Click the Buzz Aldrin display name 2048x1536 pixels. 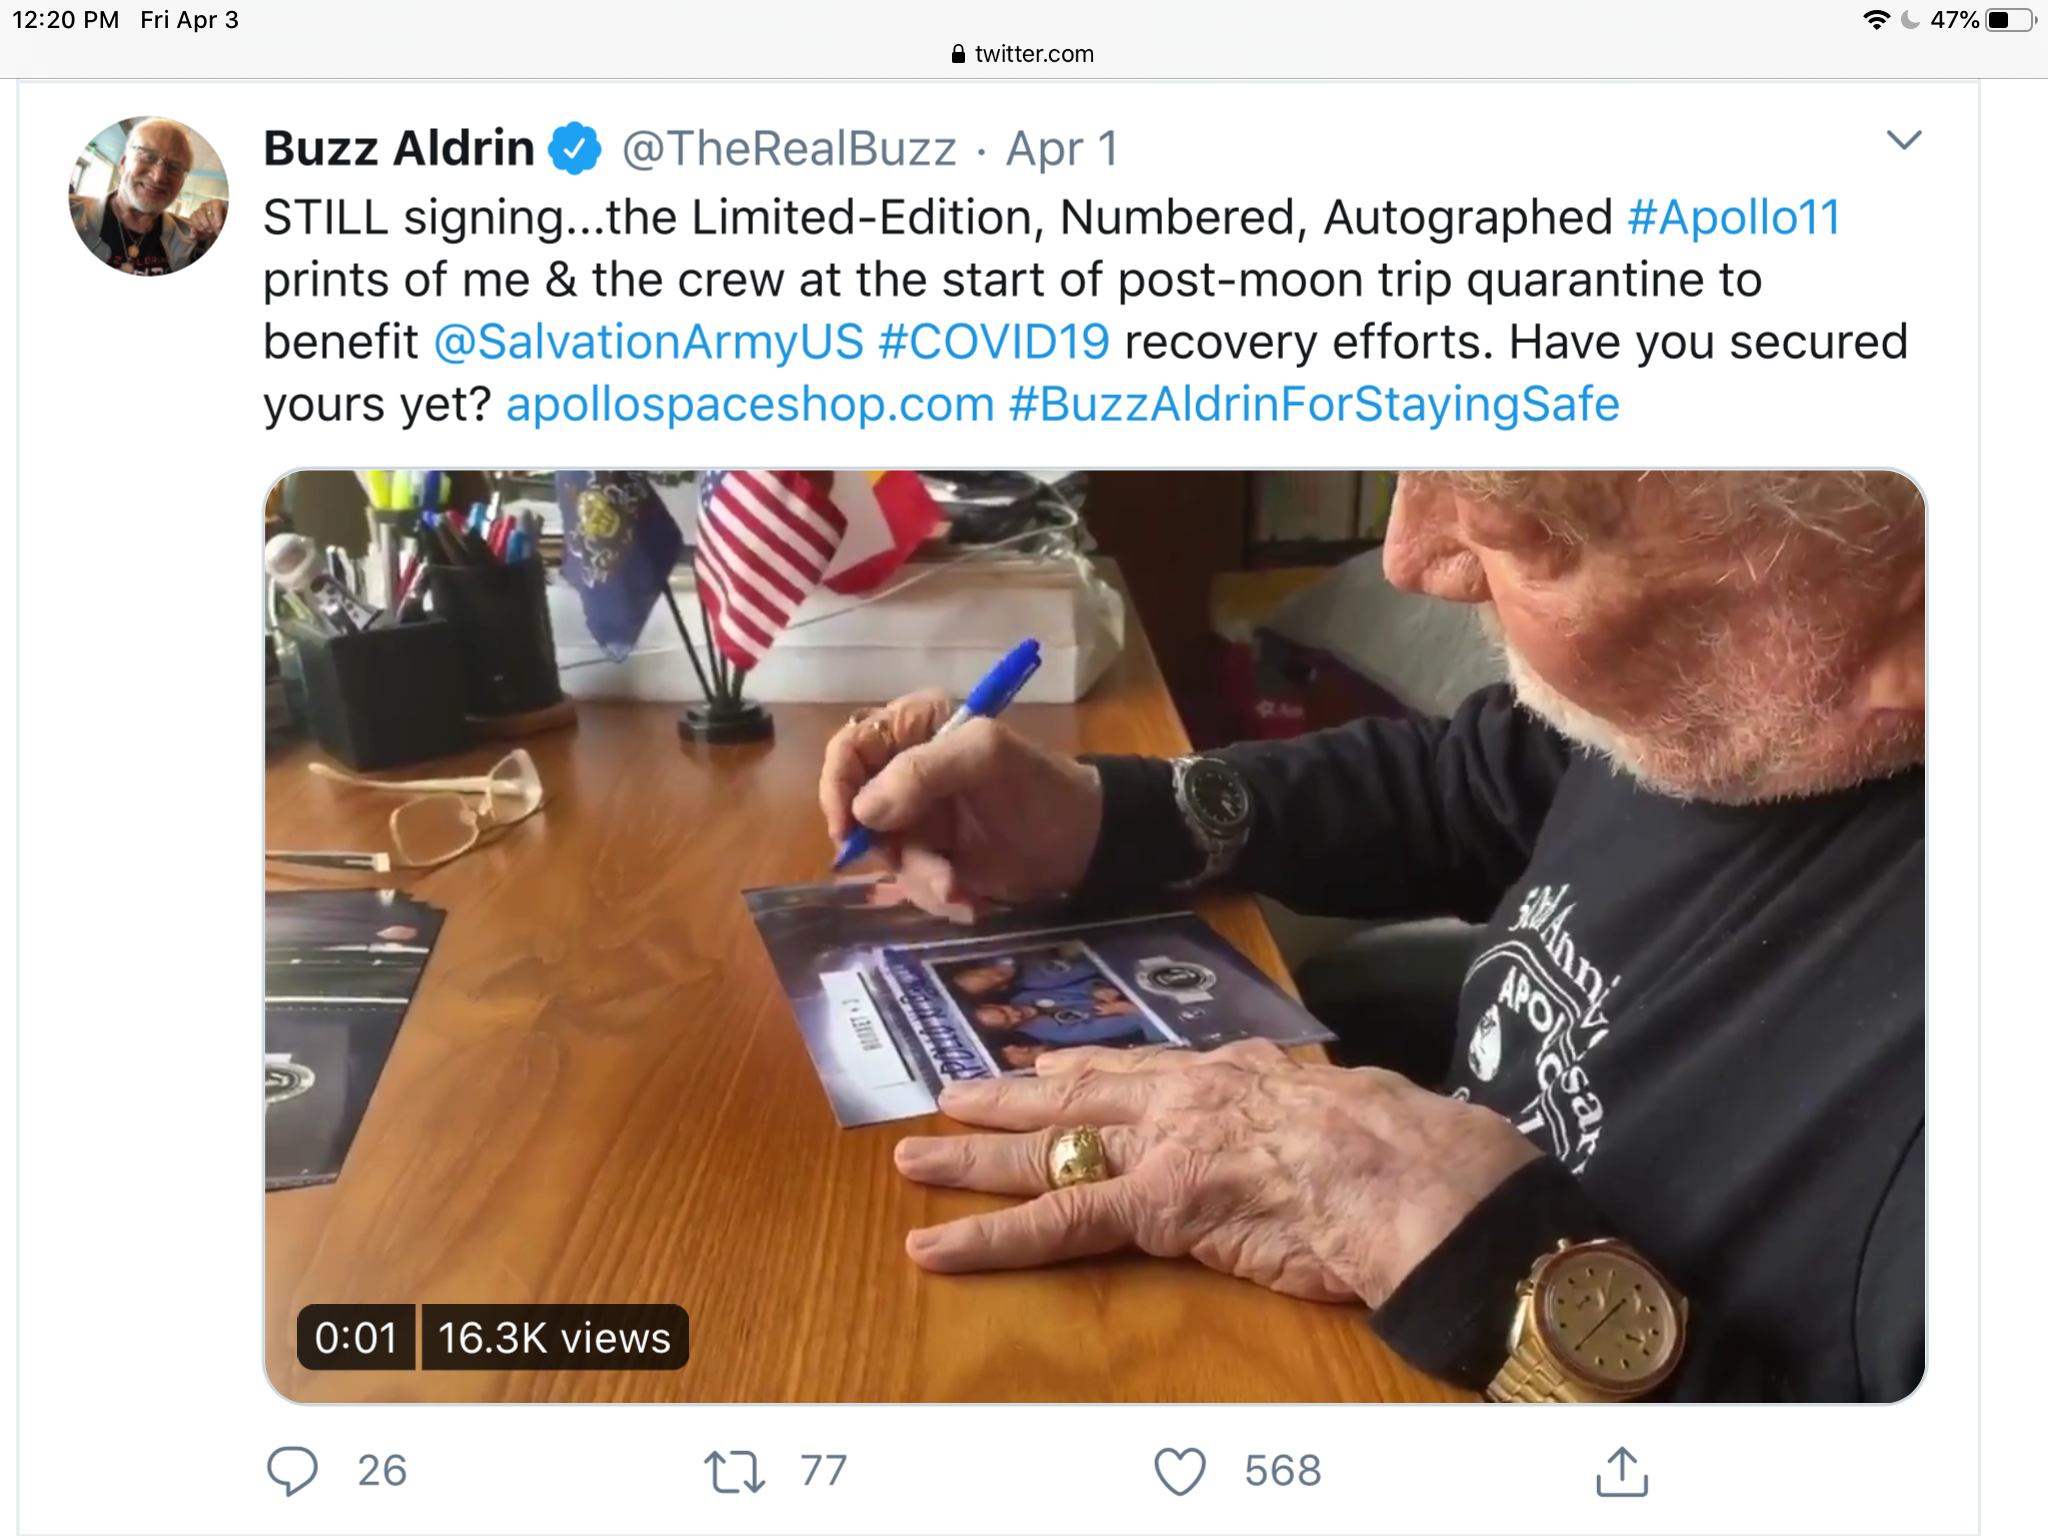pyautogui.click(x=399, y=149)
